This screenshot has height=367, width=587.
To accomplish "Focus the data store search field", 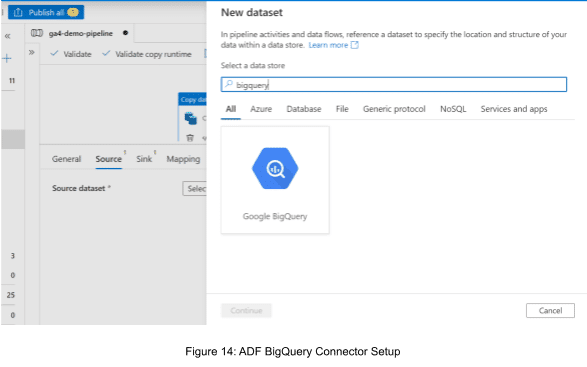I will 394,85.
